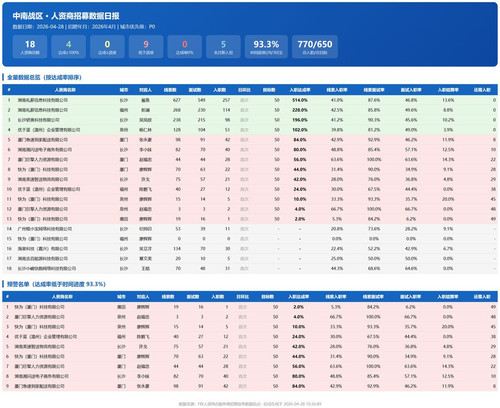Click the 全量数据总览 section heading

[x=44, y=77]
